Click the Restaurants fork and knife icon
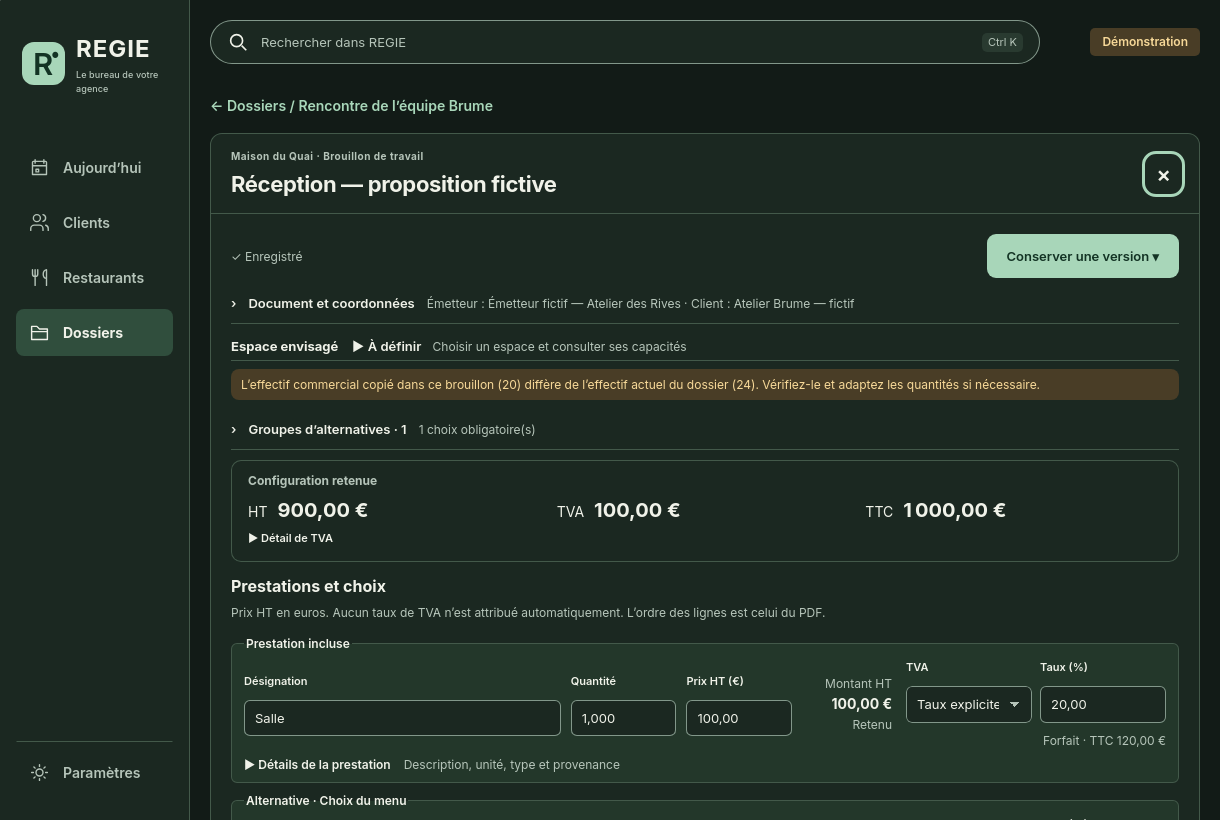The height and width of the screenshot is (820, 1220). pyautogui.click(x=39, y=278)
